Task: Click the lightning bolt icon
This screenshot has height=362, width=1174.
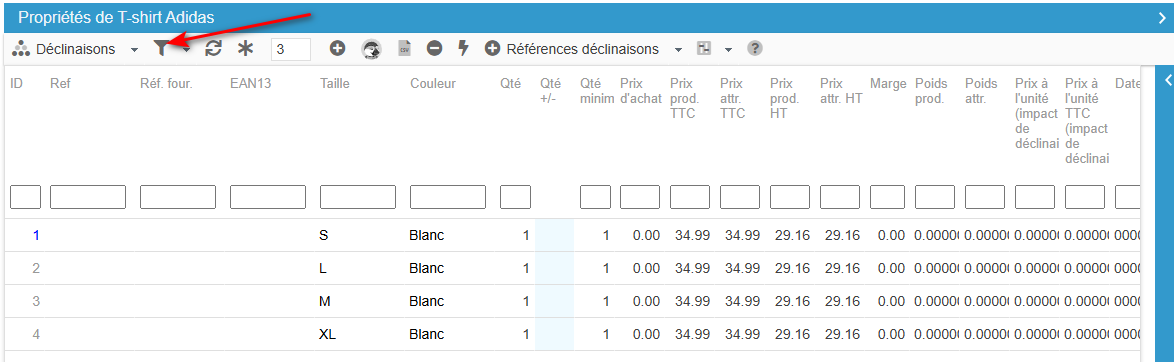Action: tap(463, 49)
